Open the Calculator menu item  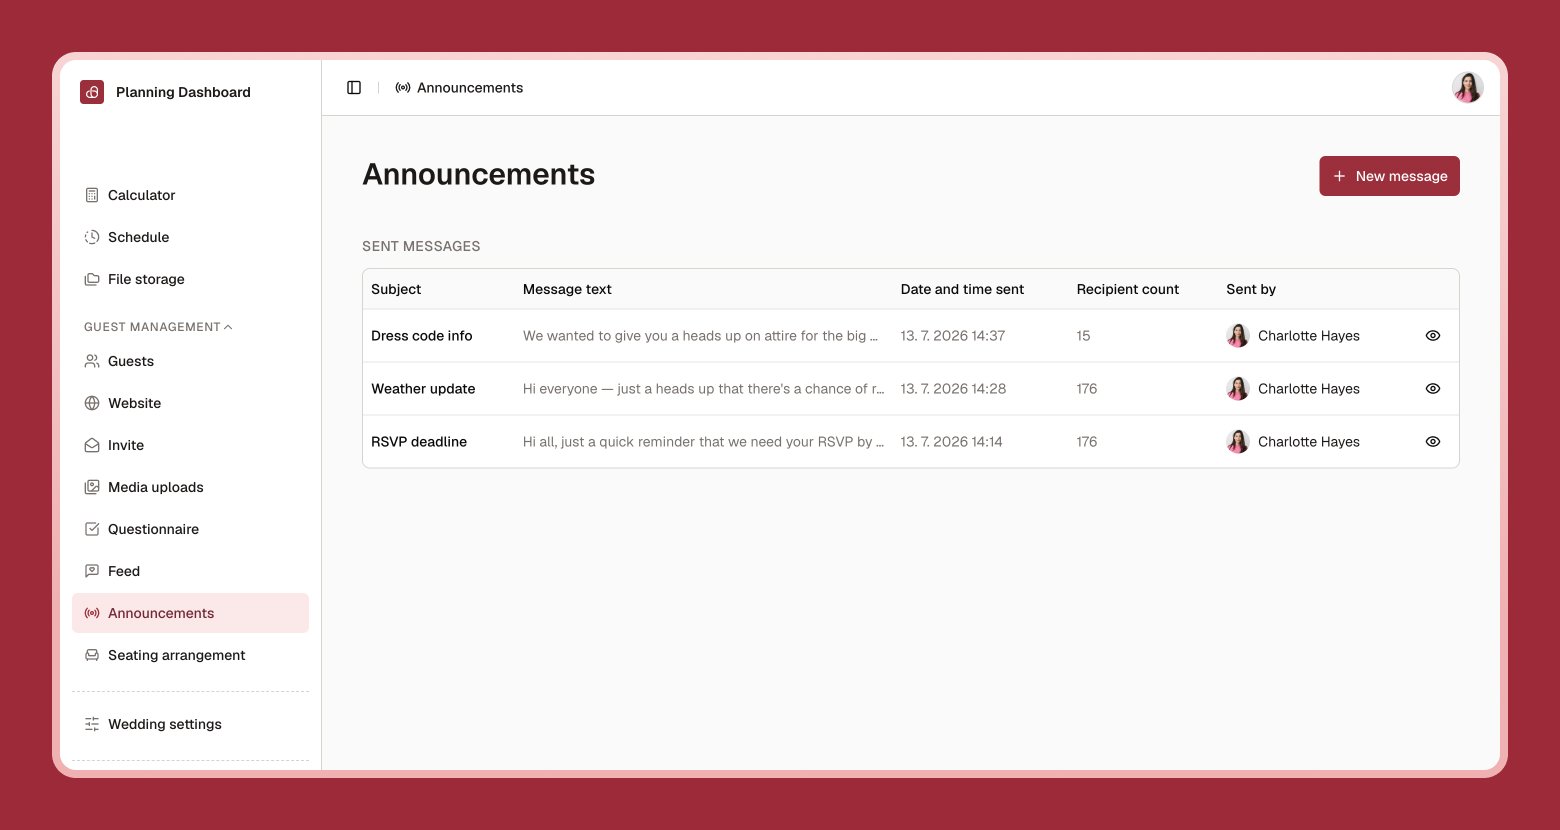(190, 195)
